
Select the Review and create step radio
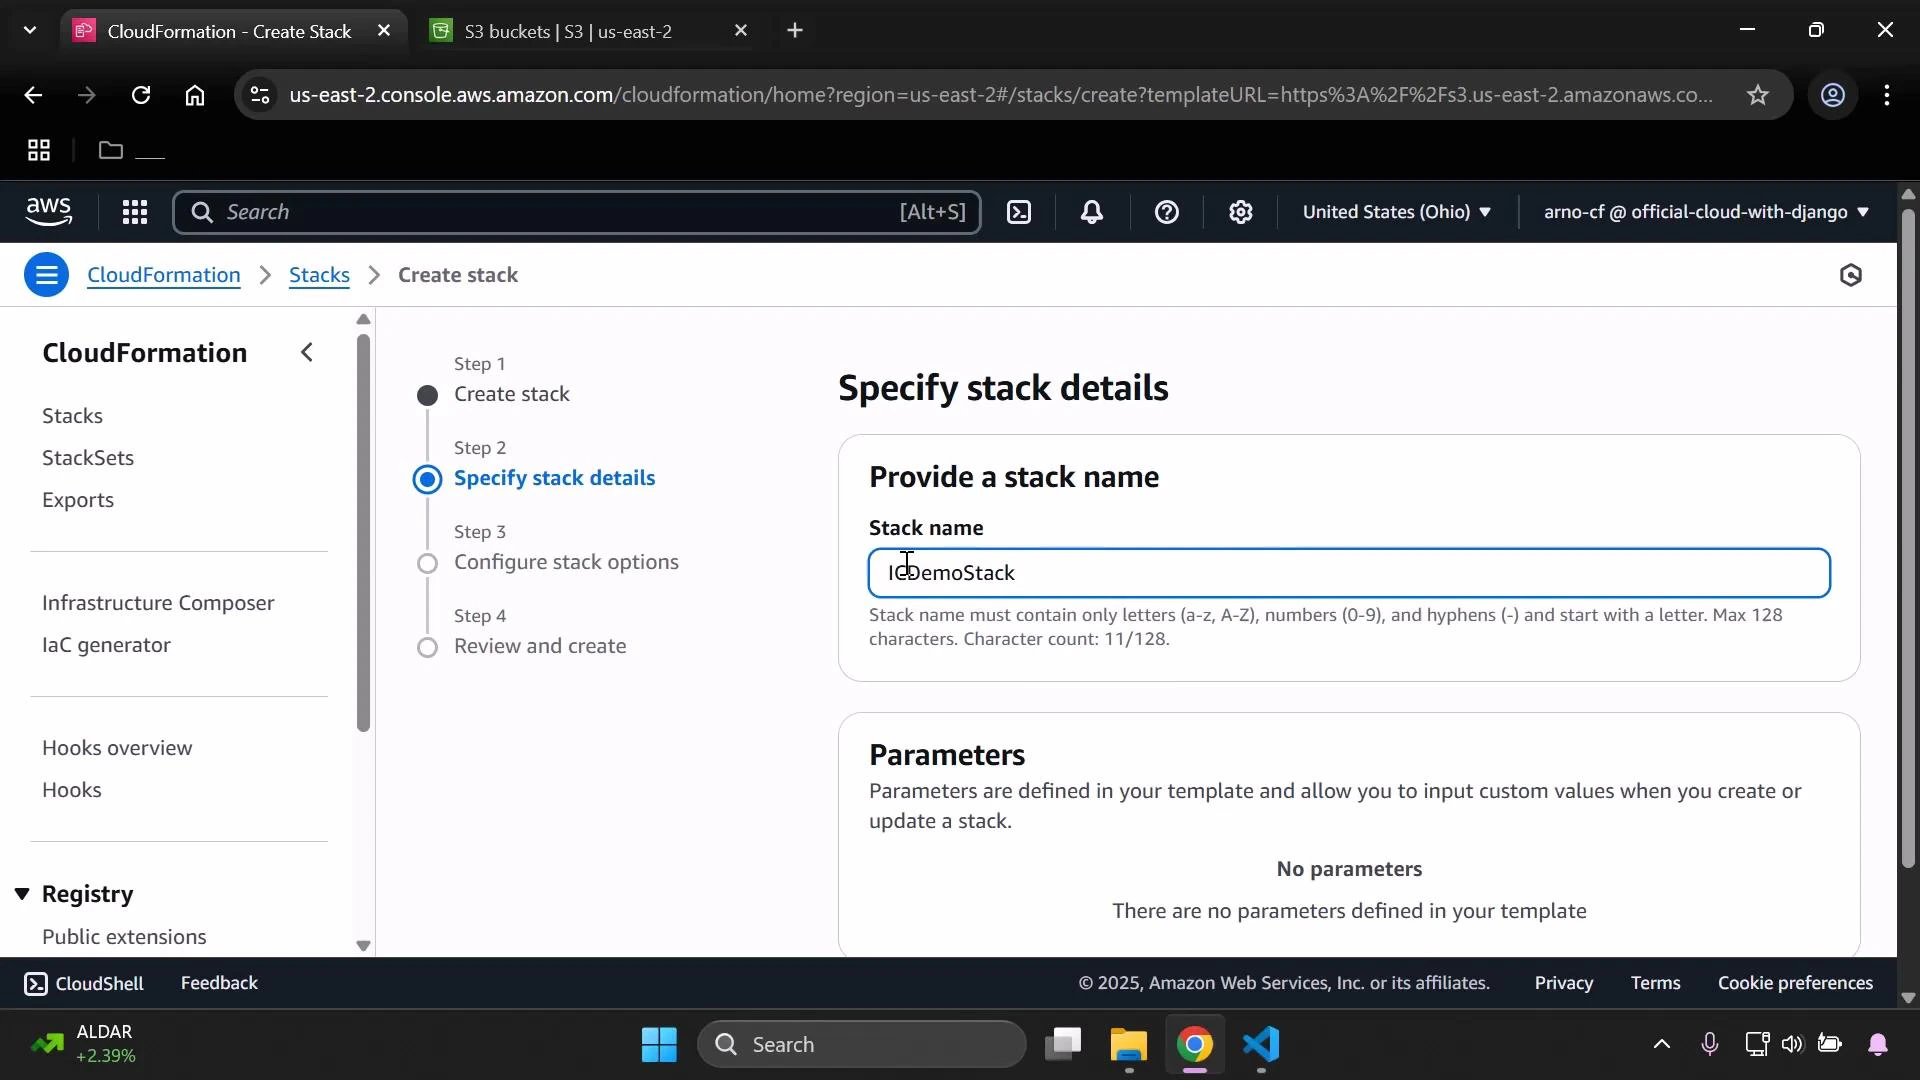pyautogui.click(x=428, y=647)
